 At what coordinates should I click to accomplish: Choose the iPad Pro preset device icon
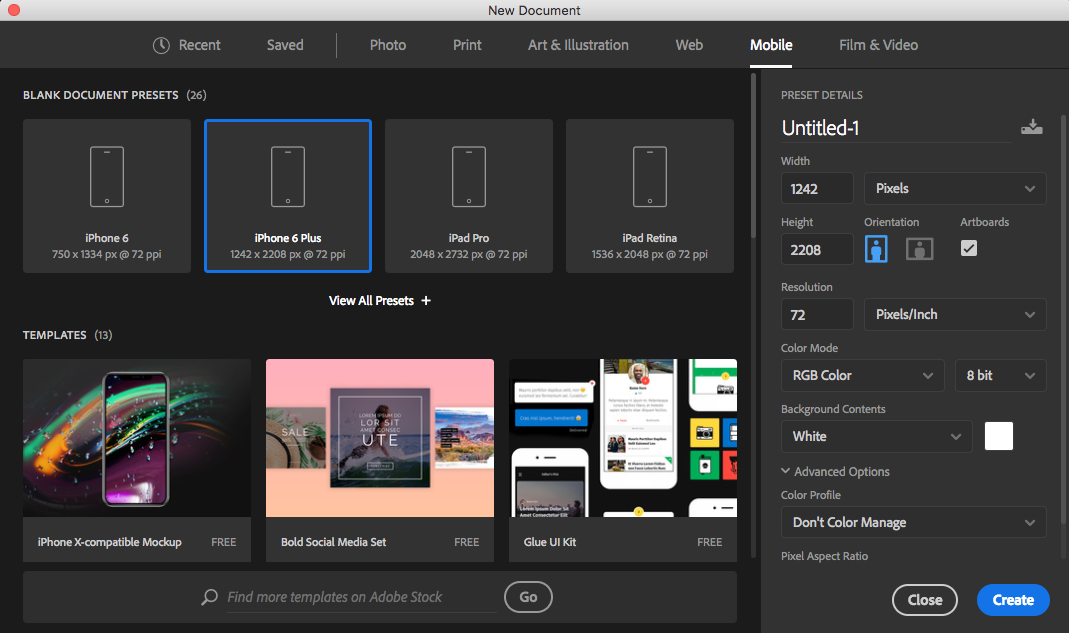click(469, 177)
